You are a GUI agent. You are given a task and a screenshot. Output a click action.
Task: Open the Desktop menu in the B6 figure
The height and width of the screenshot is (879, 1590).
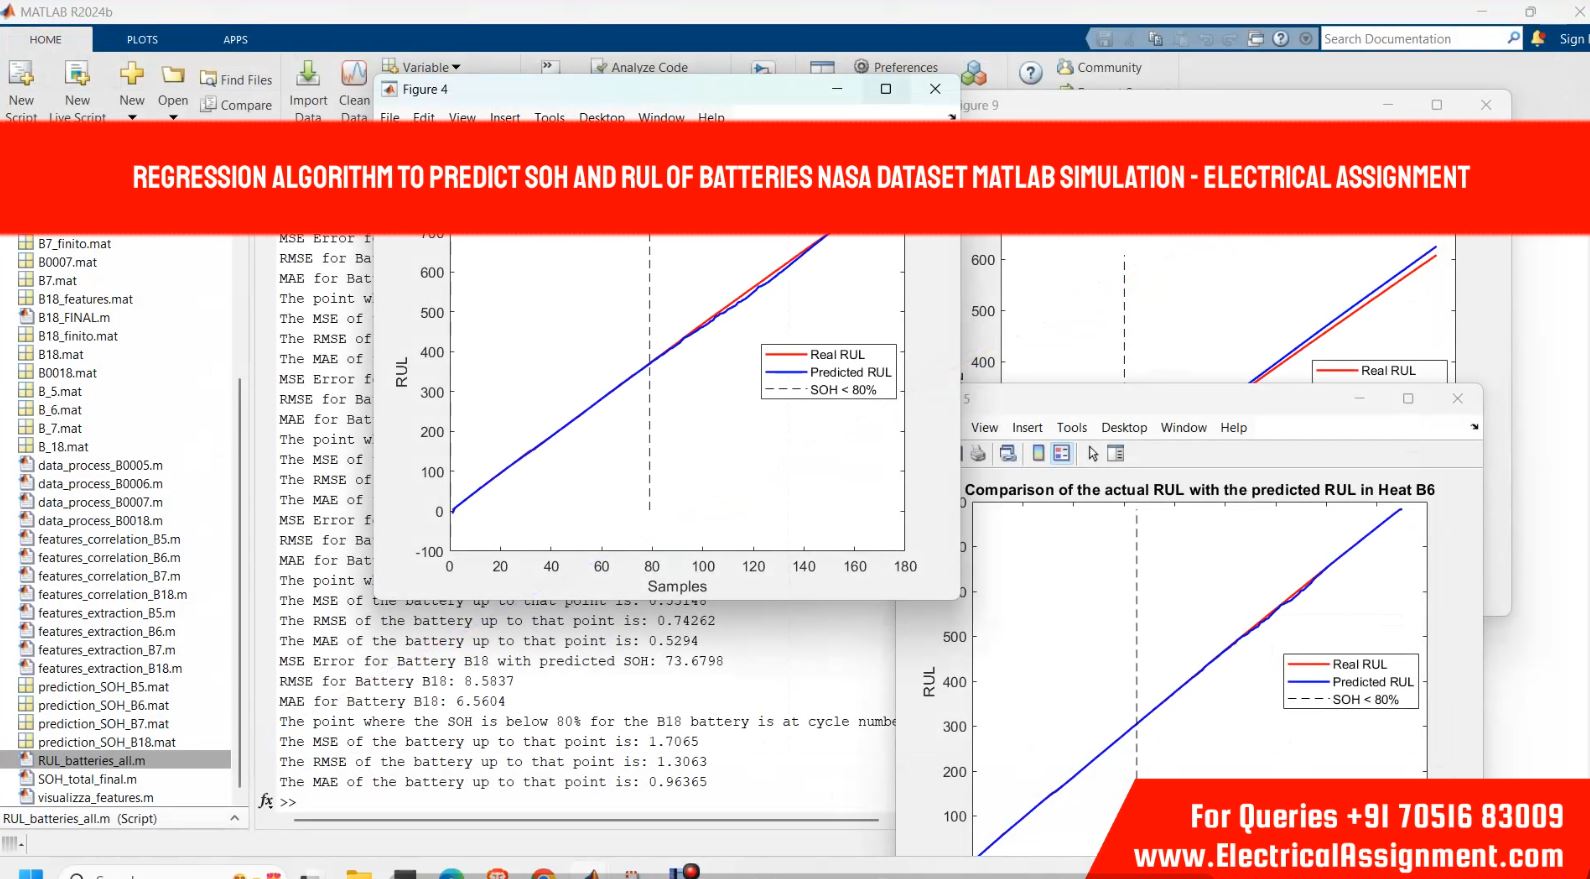point(1124,427)
